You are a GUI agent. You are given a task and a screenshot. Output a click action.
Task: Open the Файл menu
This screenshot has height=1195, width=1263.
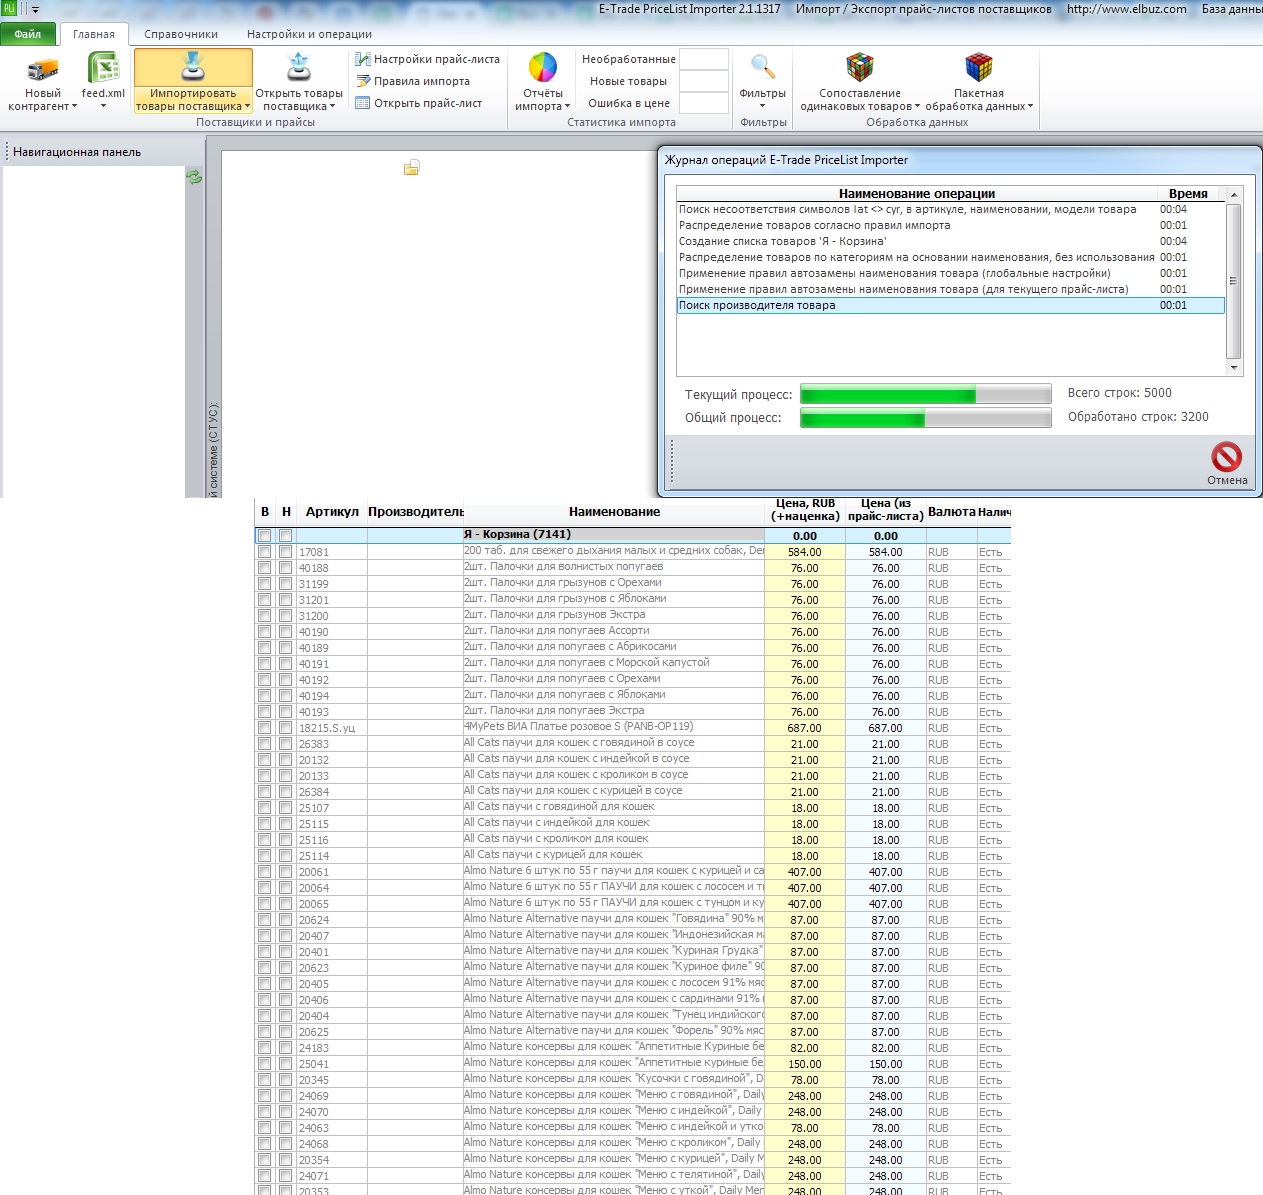point(28,34)
